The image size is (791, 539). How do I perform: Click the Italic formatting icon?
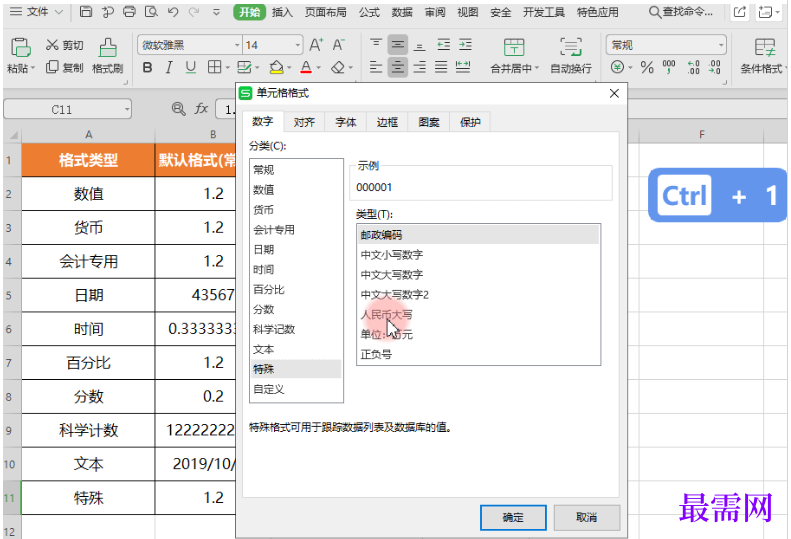[169, 67]
